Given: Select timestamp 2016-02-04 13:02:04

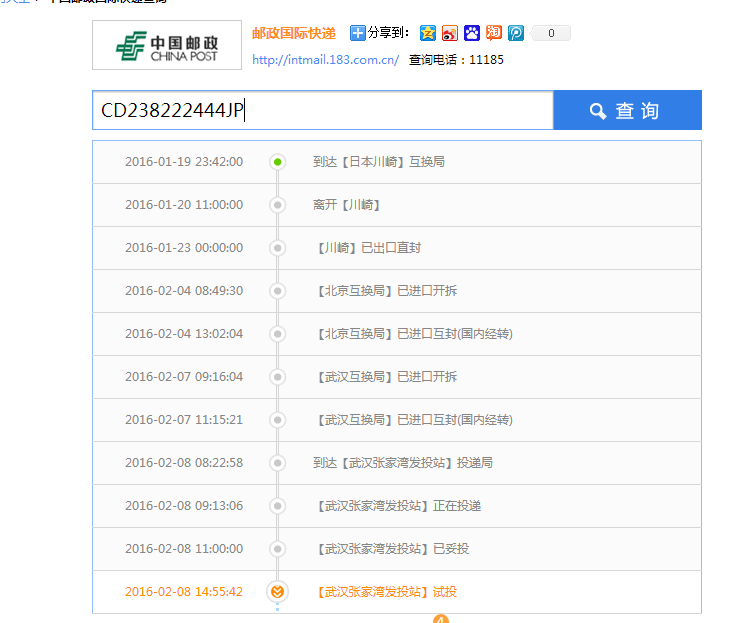Looking at the screenshot, I should 184,334.
